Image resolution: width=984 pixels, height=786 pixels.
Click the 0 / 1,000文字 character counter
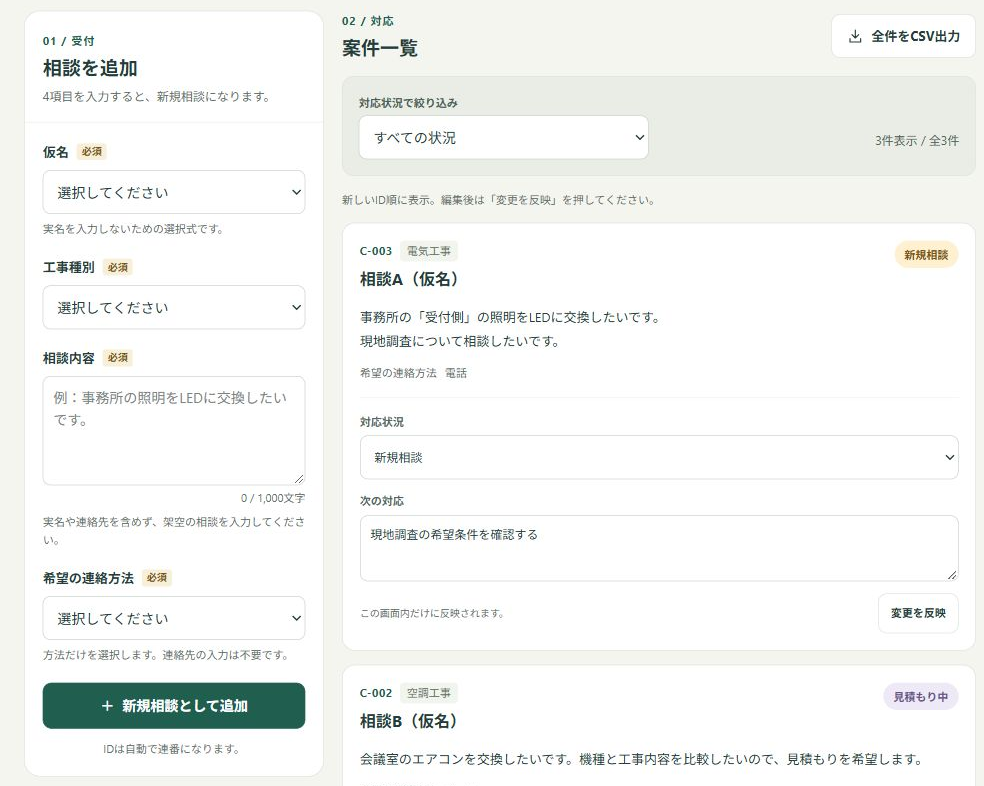pyautogui.click(x=273, y=498)
